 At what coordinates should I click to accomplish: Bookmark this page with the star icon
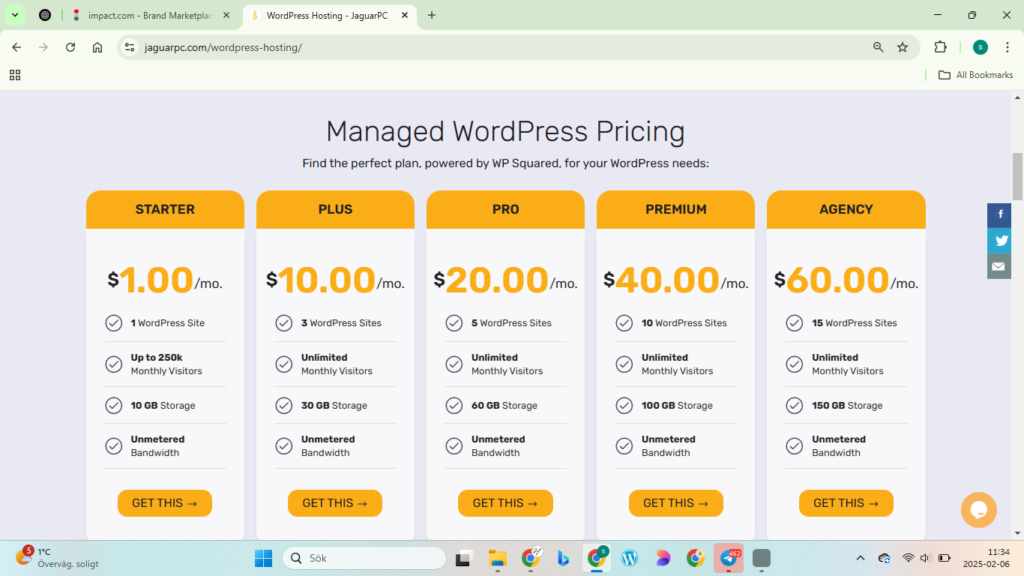coord(903,47)
